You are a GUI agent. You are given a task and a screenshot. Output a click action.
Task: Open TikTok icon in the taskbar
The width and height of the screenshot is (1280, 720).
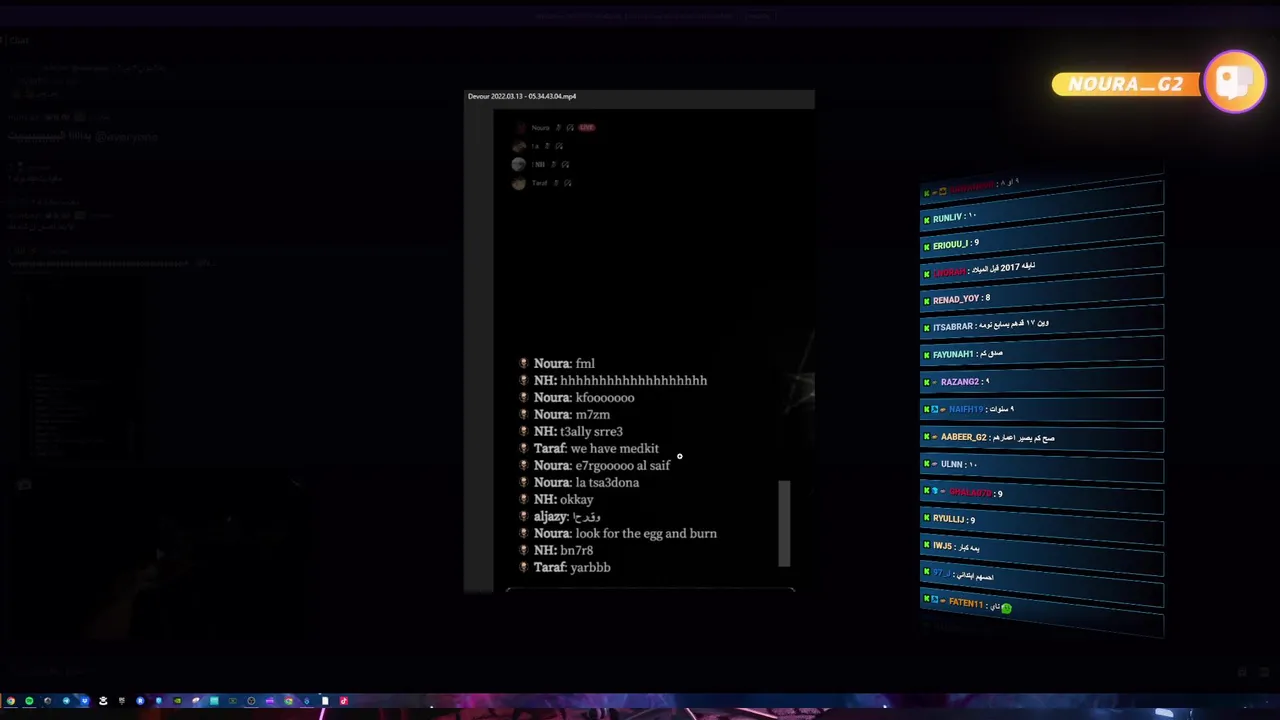[344, 701]
